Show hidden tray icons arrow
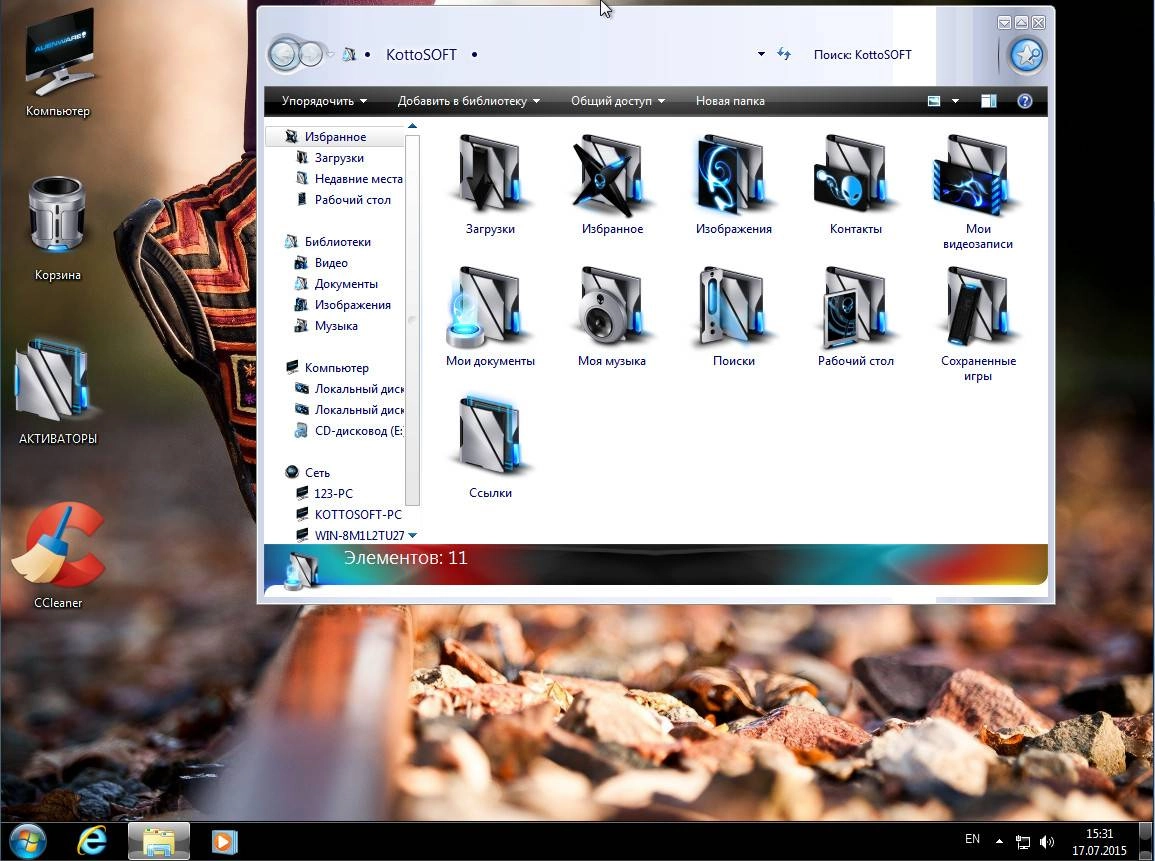Screen dimensions: 1155x861 click(x=999, y=841)
